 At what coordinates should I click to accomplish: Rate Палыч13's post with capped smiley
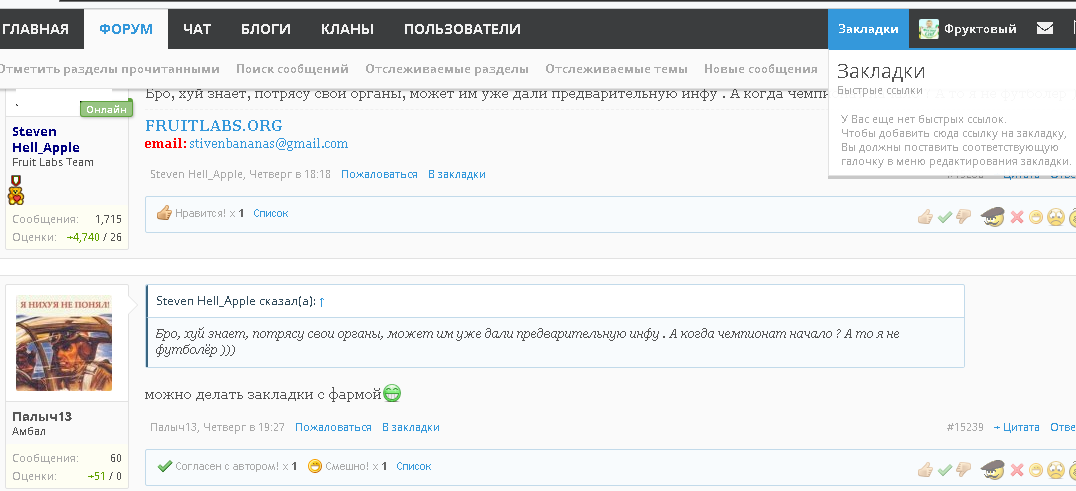click(992, 469)
